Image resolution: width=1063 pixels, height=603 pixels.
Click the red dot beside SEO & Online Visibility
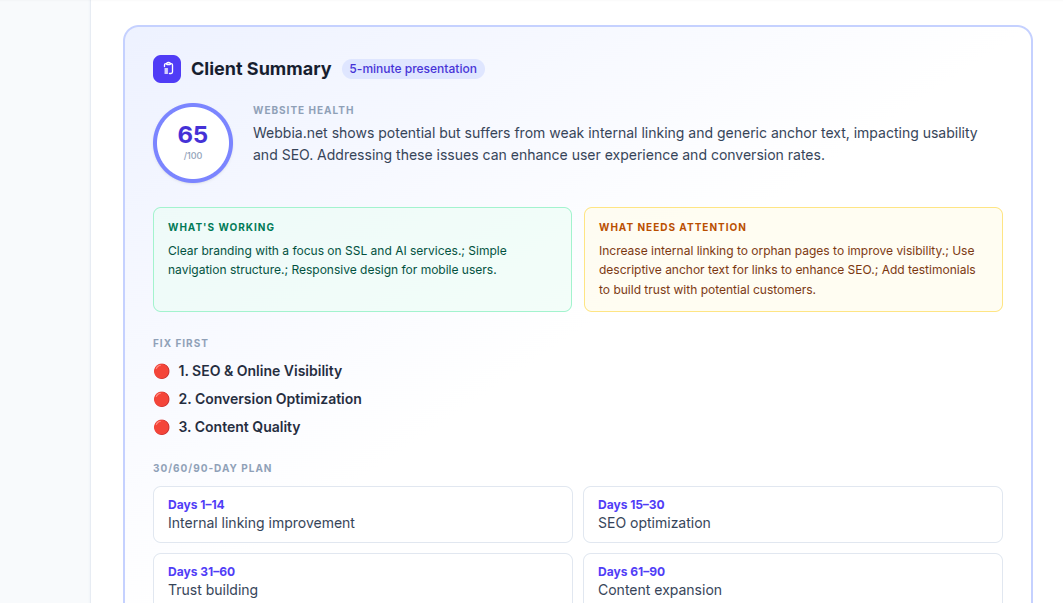tap(161, 371)
